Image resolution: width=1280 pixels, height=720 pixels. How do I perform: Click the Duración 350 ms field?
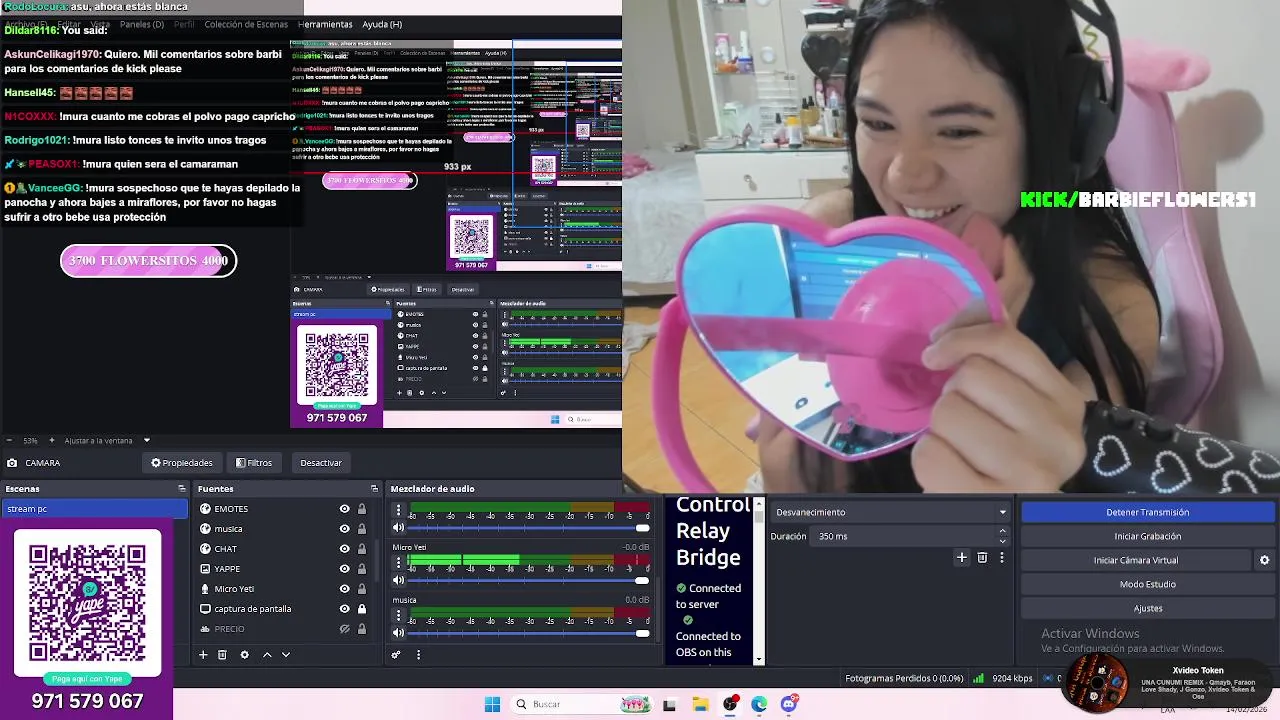(x=910, y=536)
